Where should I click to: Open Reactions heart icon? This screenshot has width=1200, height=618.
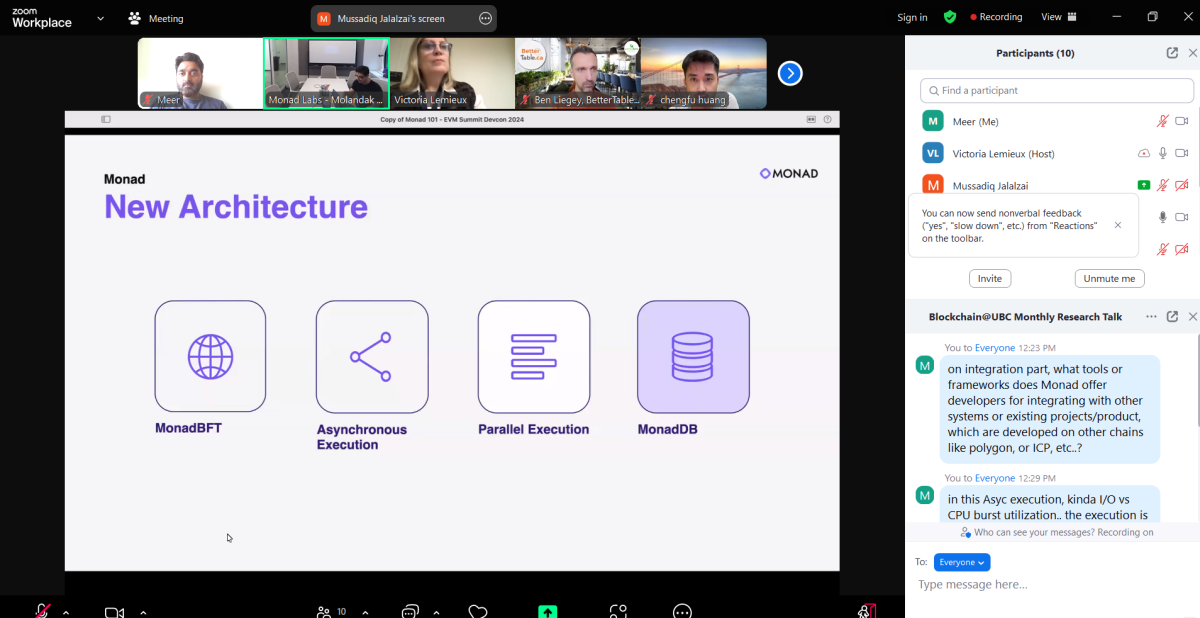478,611
